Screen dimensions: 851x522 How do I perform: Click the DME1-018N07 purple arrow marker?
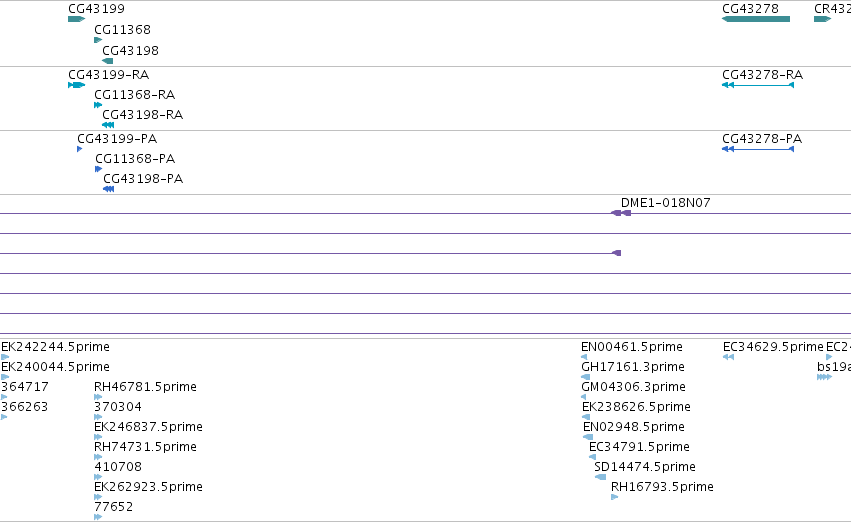(621, 213)
